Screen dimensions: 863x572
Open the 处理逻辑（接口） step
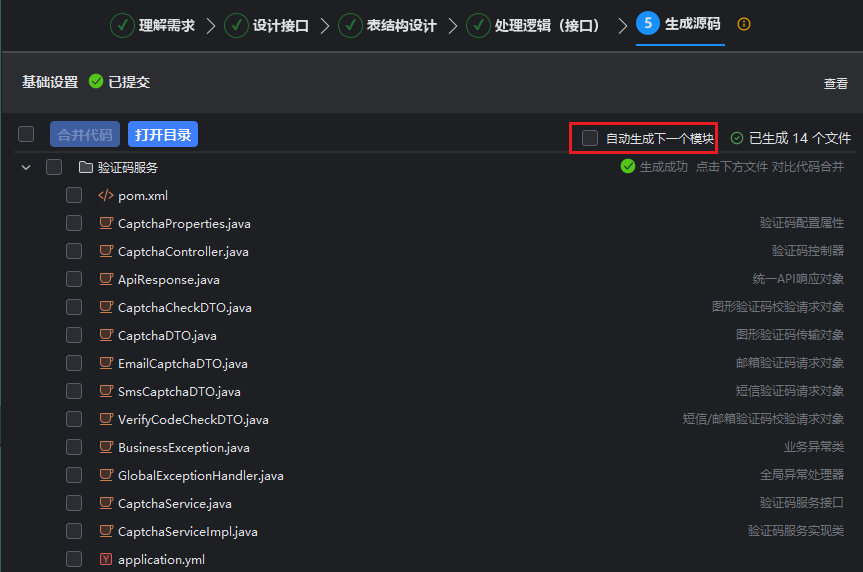[546, 25]
